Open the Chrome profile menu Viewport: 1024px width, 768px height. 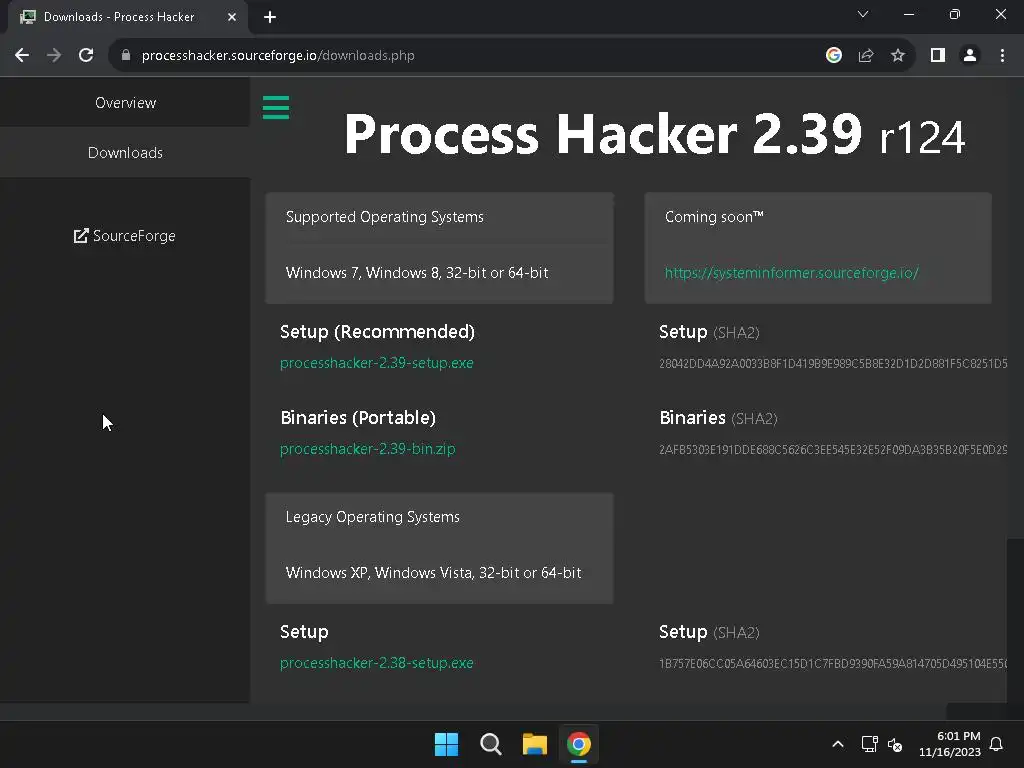pos(970,56)
